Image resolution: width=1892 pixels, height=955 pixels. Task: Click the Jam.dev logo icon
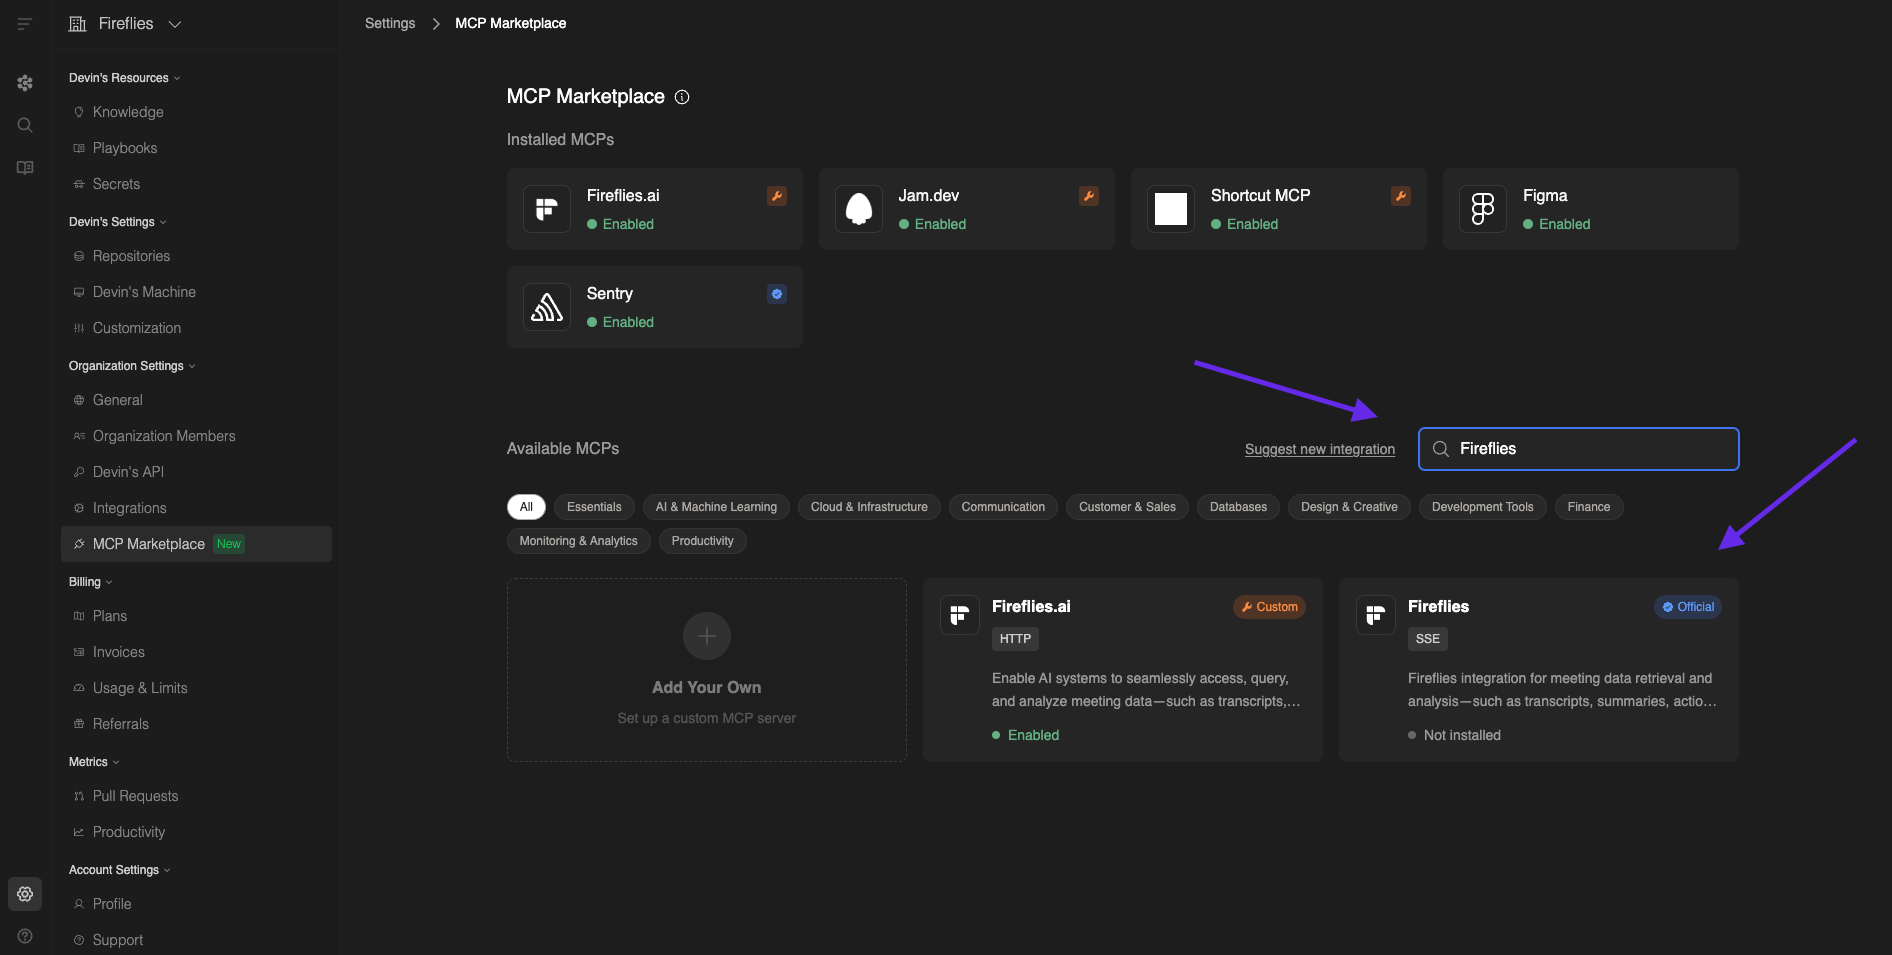[859, 209]
